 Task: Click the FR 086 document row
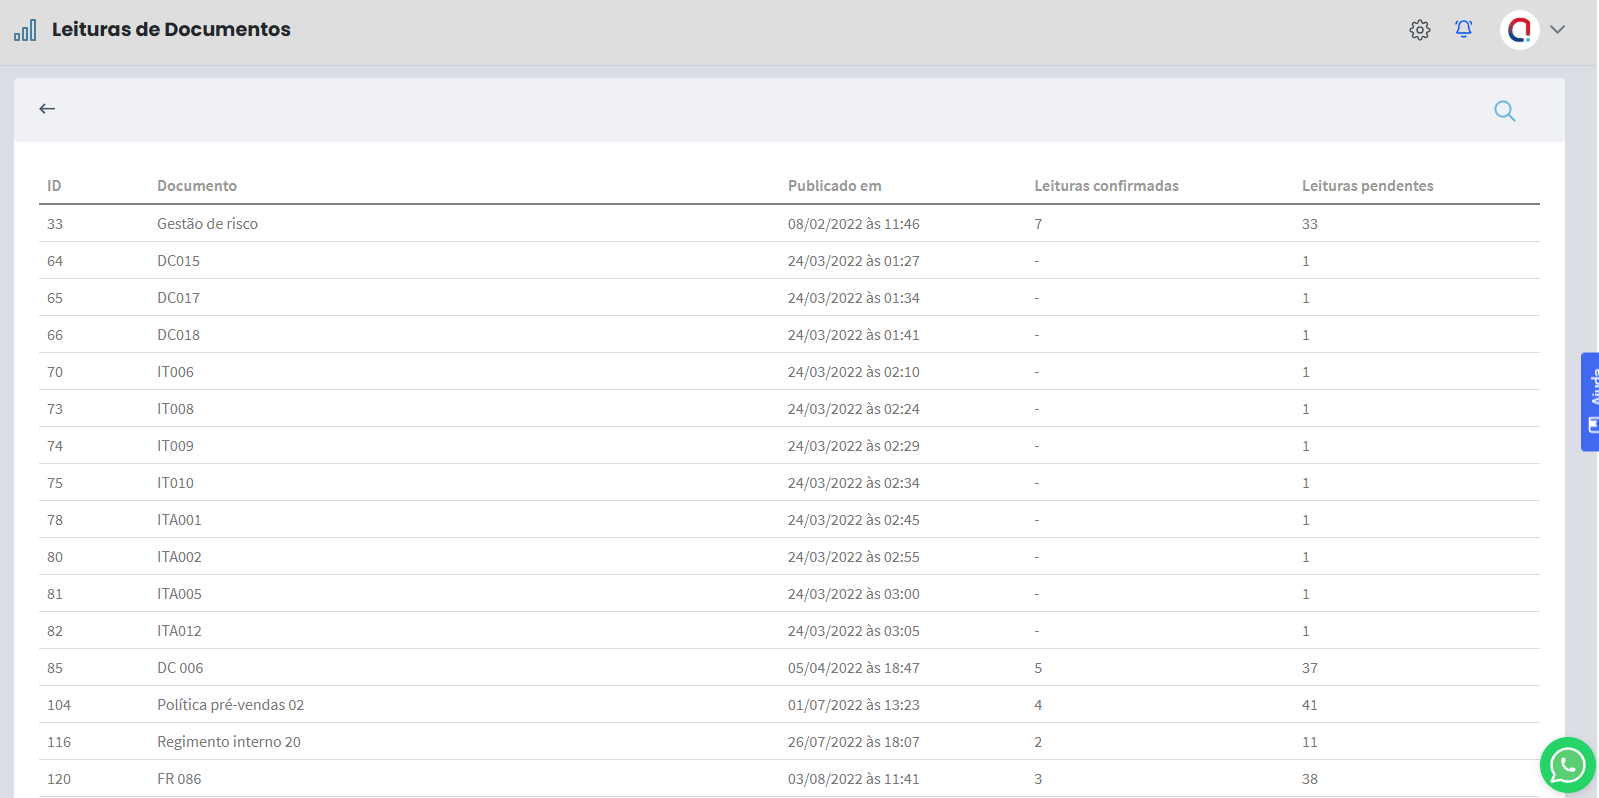(x=179, y=779)
